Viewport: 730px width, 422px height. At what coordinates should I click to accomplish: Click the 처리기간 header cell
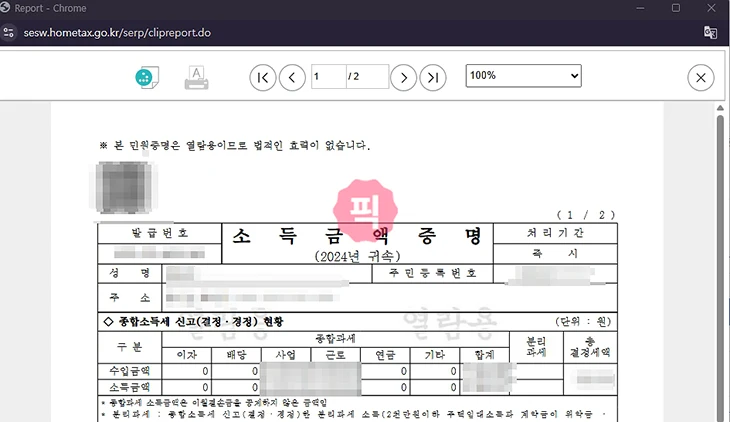[x=555, y=233]
